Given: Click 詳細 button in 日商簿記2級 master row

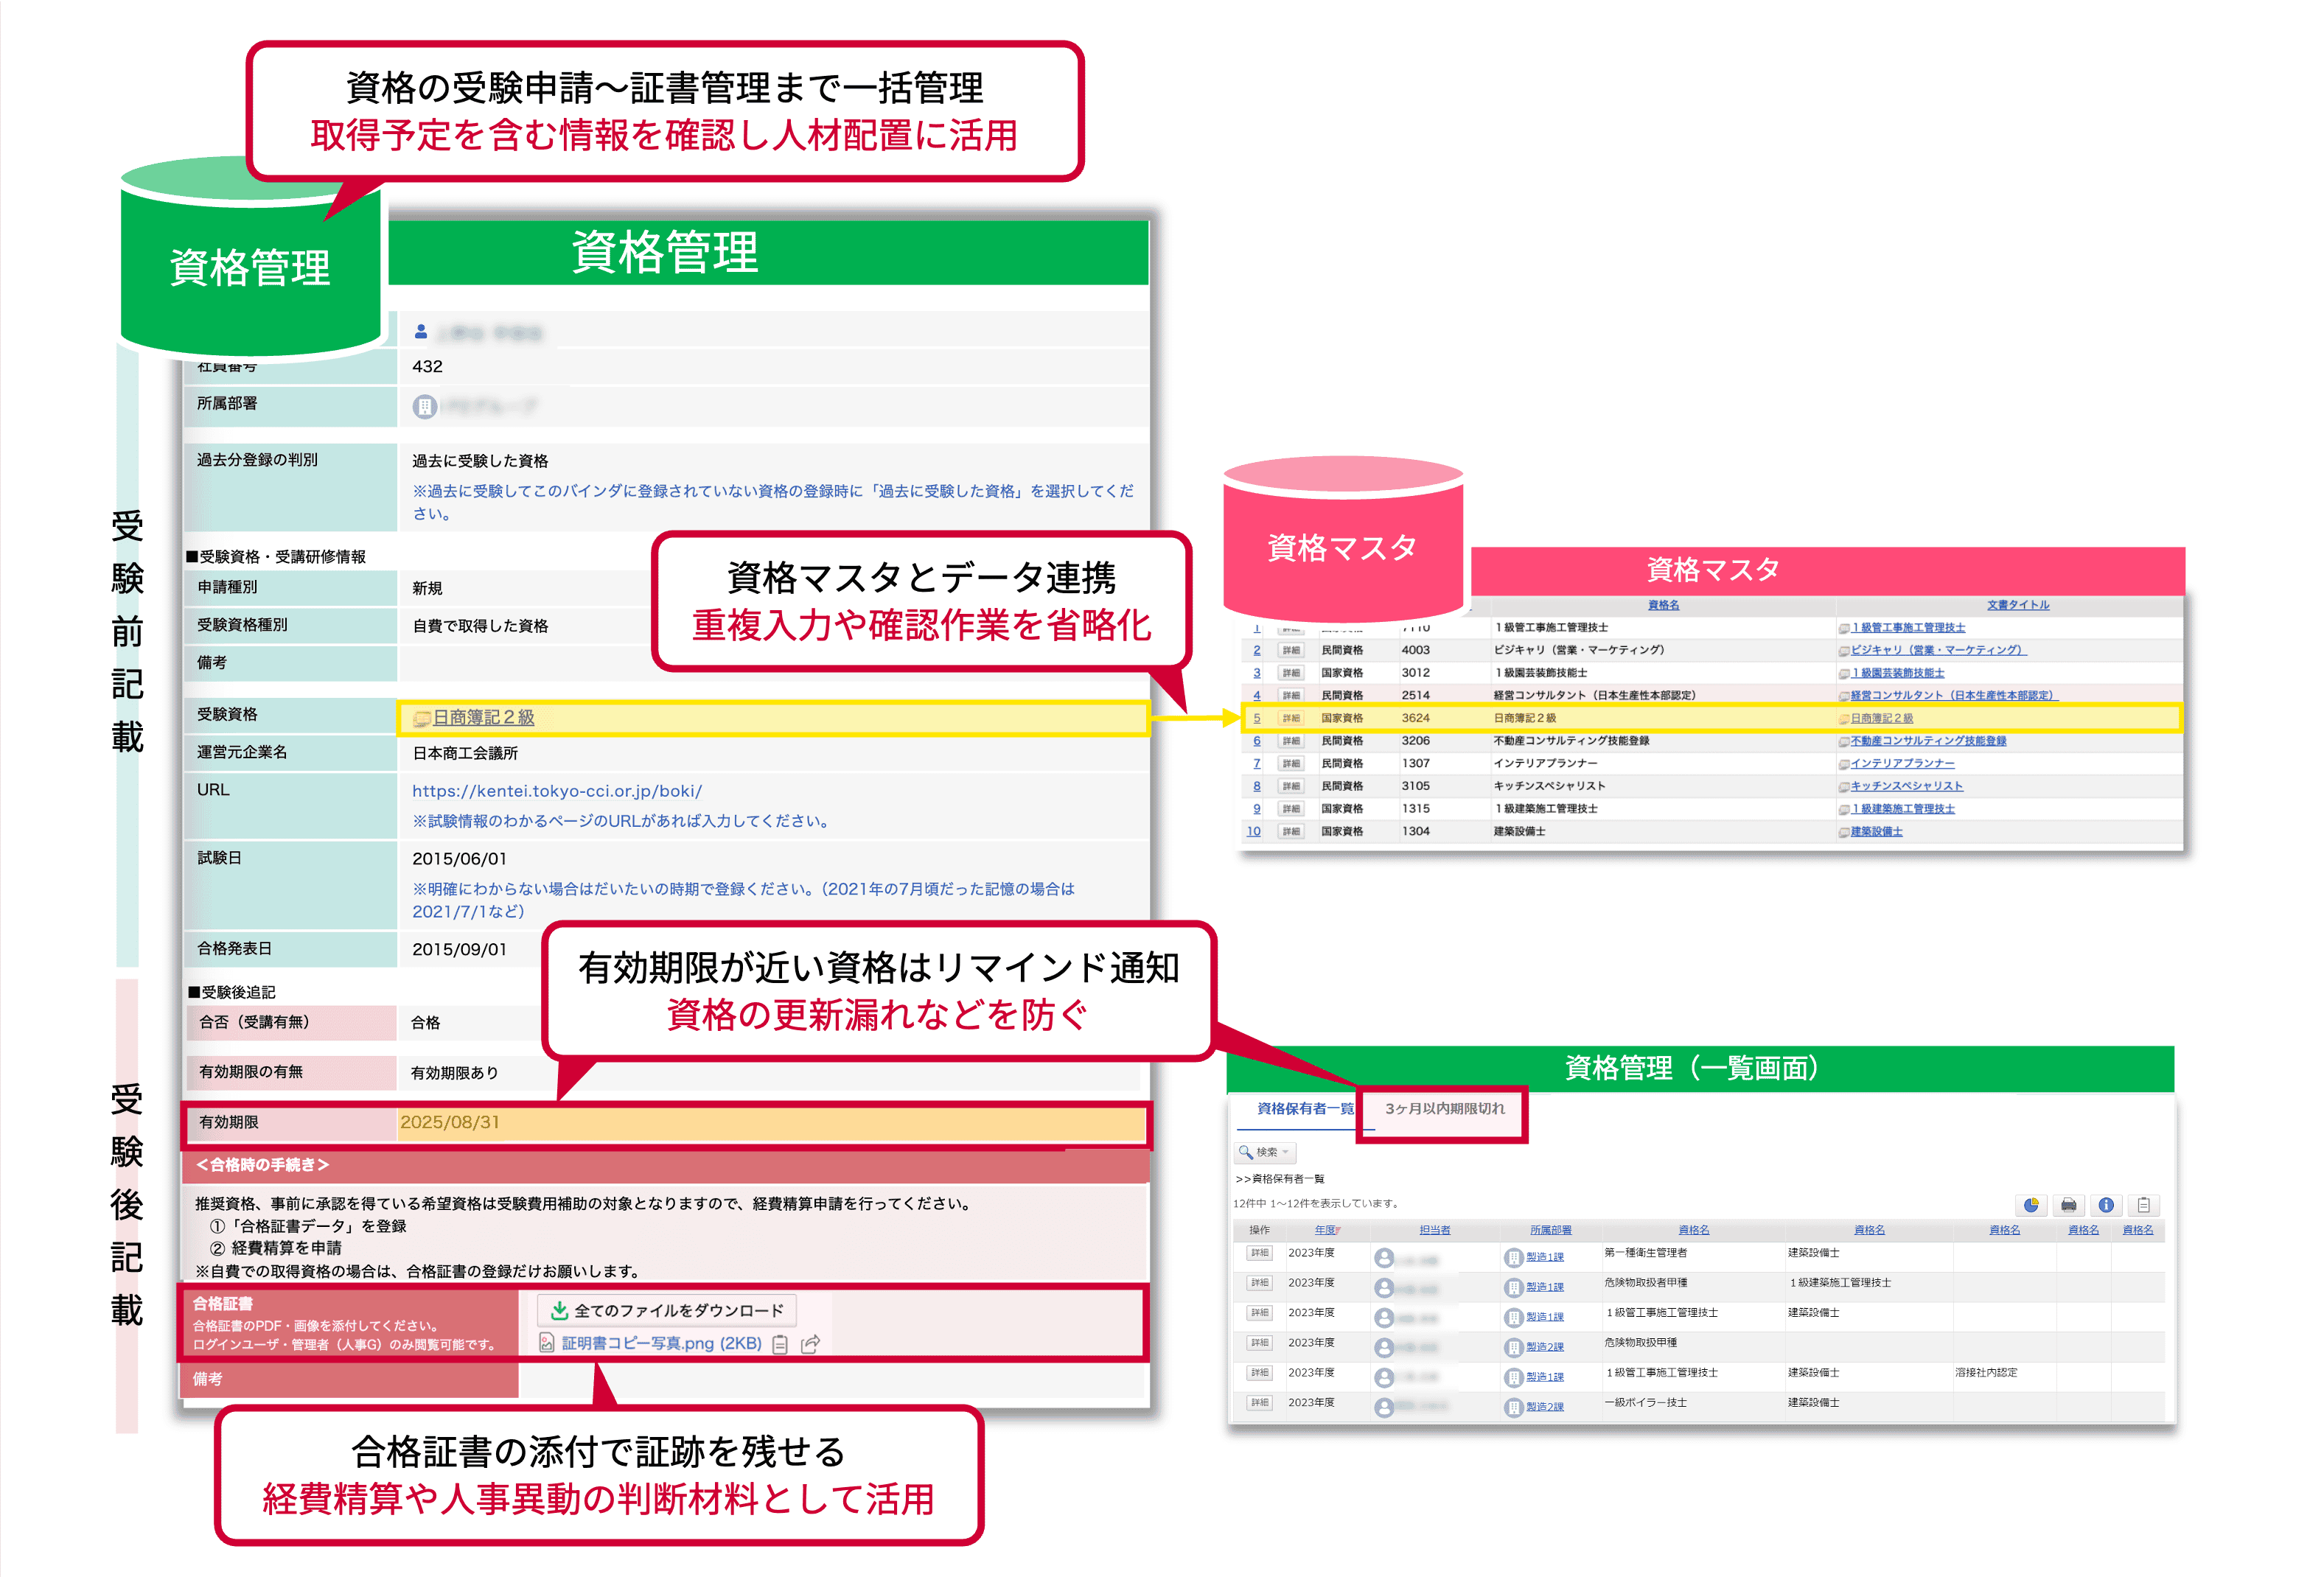Looking at the screenshot, I should pos(1291,719).
